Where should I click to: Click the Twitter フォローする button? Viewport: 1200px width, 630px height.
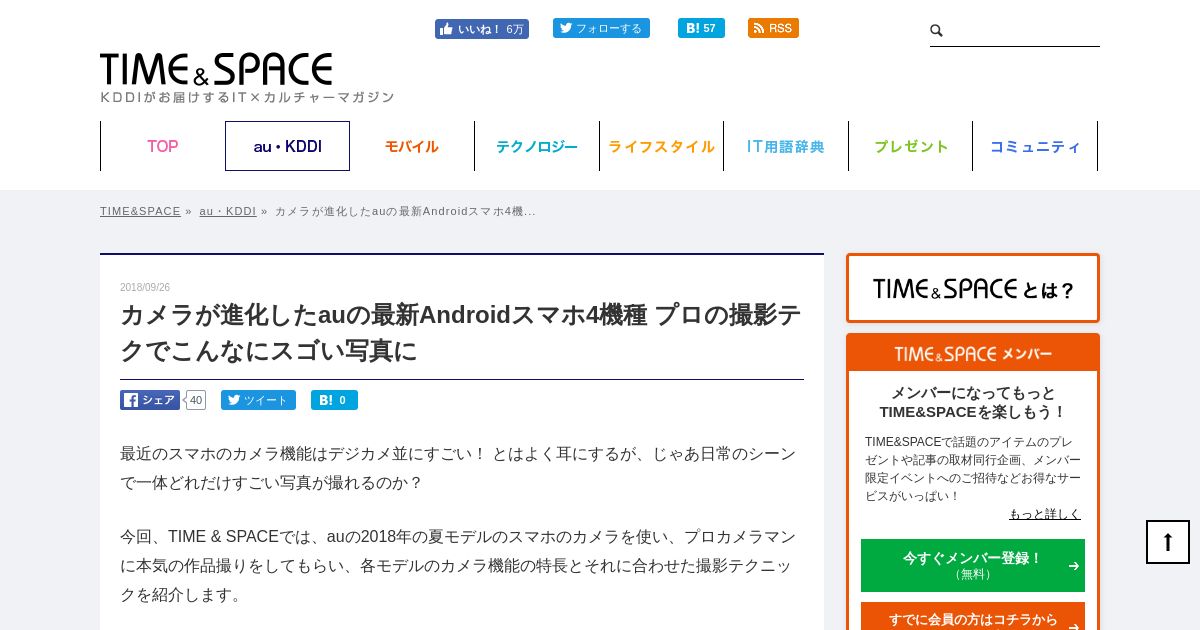pyautogui.click(x=601, y=28)
